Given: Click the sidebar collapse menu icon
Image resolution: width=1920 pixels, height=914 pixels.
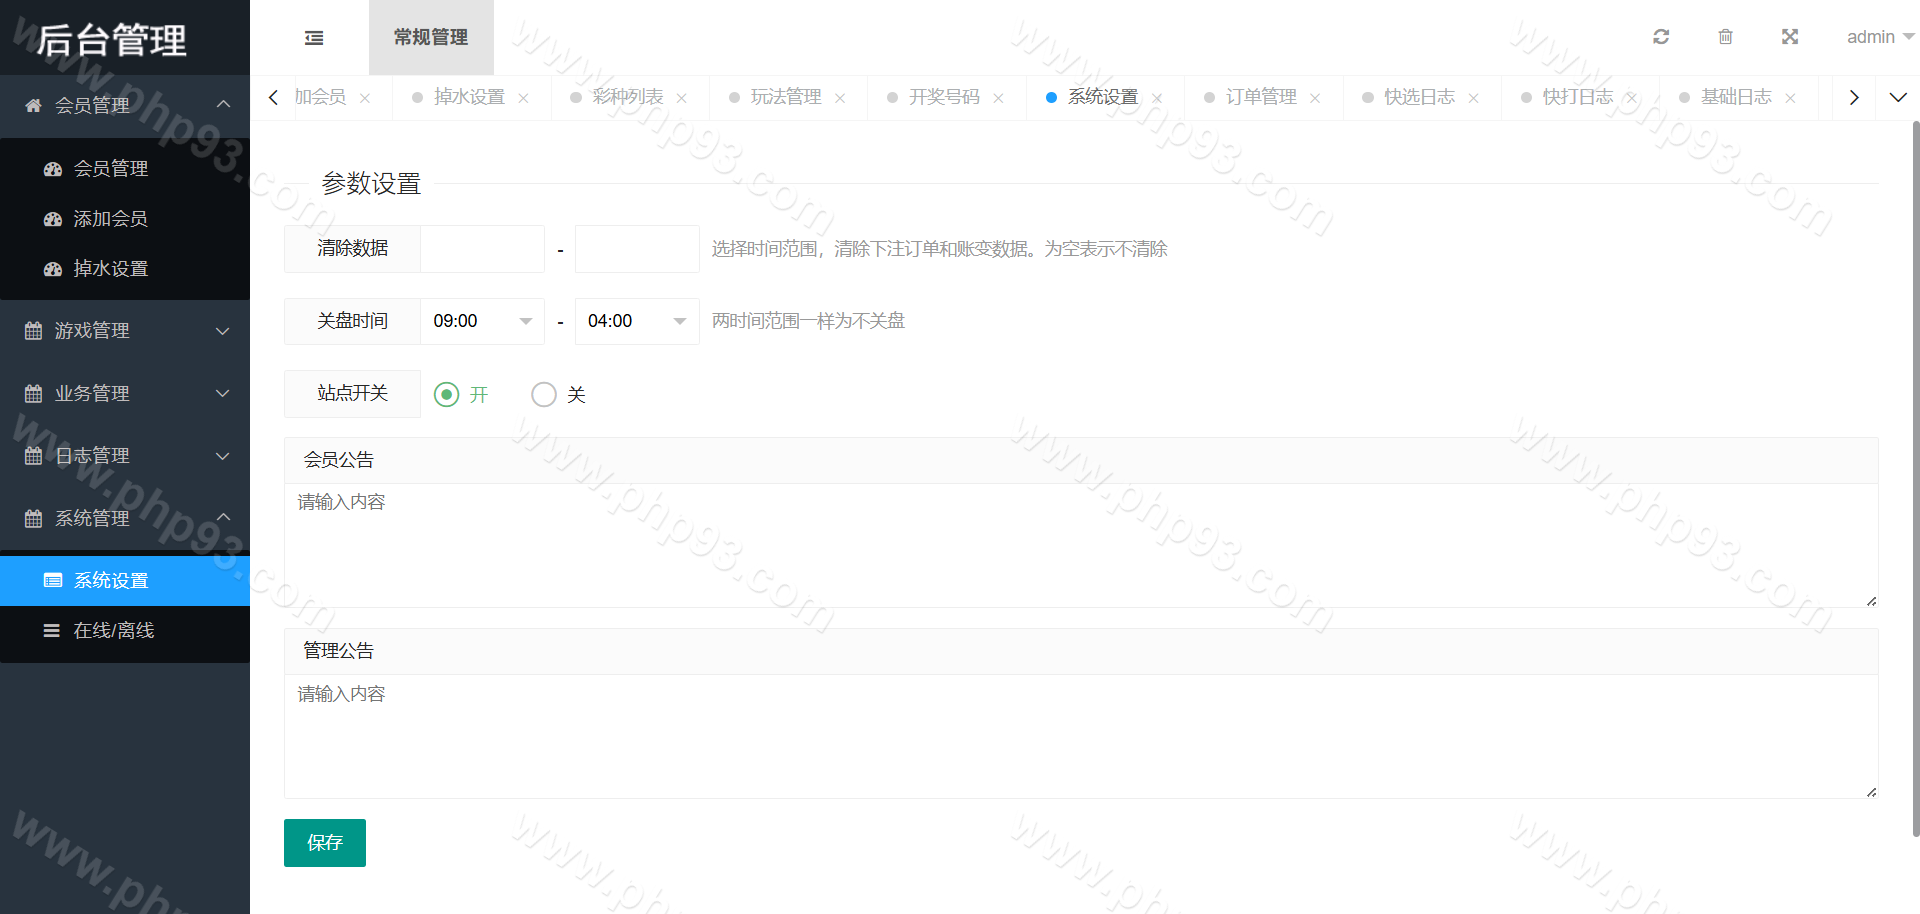Looking at the screenshot, I should [314, 38].
